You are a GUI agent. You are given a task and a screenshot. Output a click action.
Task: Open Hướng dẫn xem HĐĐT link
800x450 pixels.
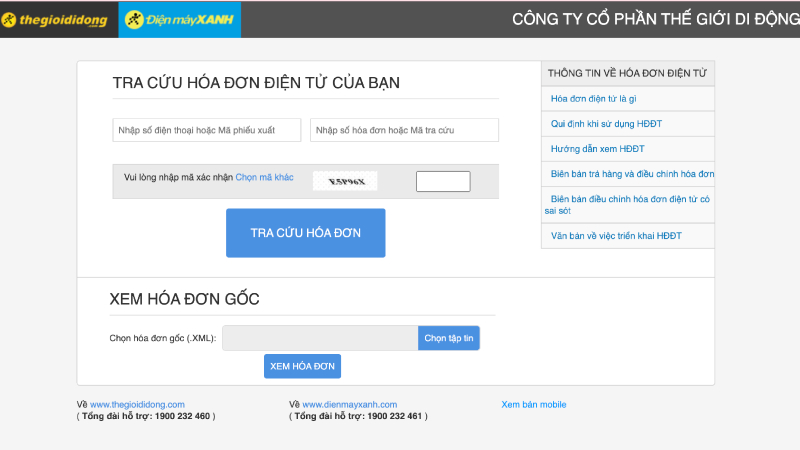tap(597, 148)
